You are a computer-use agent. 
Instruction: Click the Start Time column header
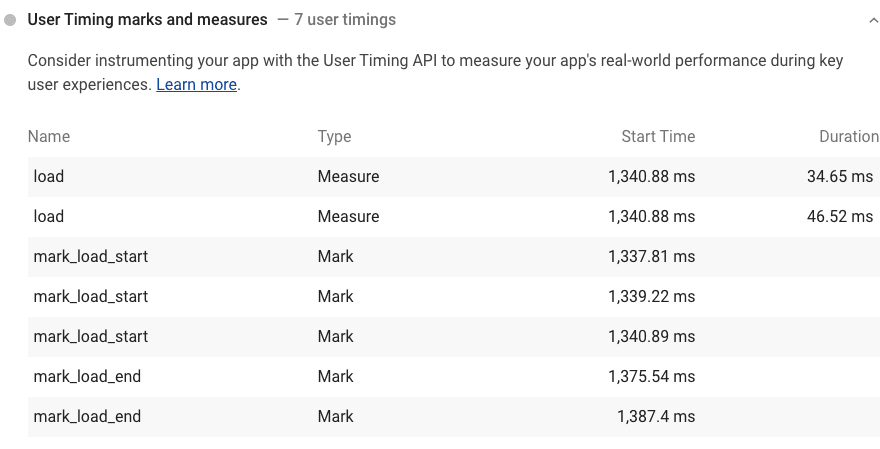pyautogui.click(x=656, y=137)
